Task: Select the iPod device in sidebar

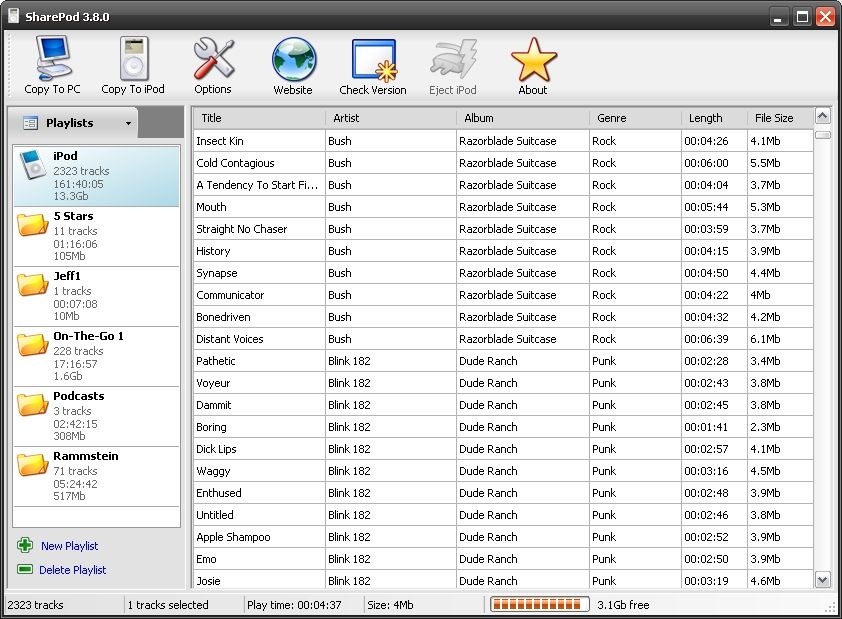Action: [x=96, y=177]
